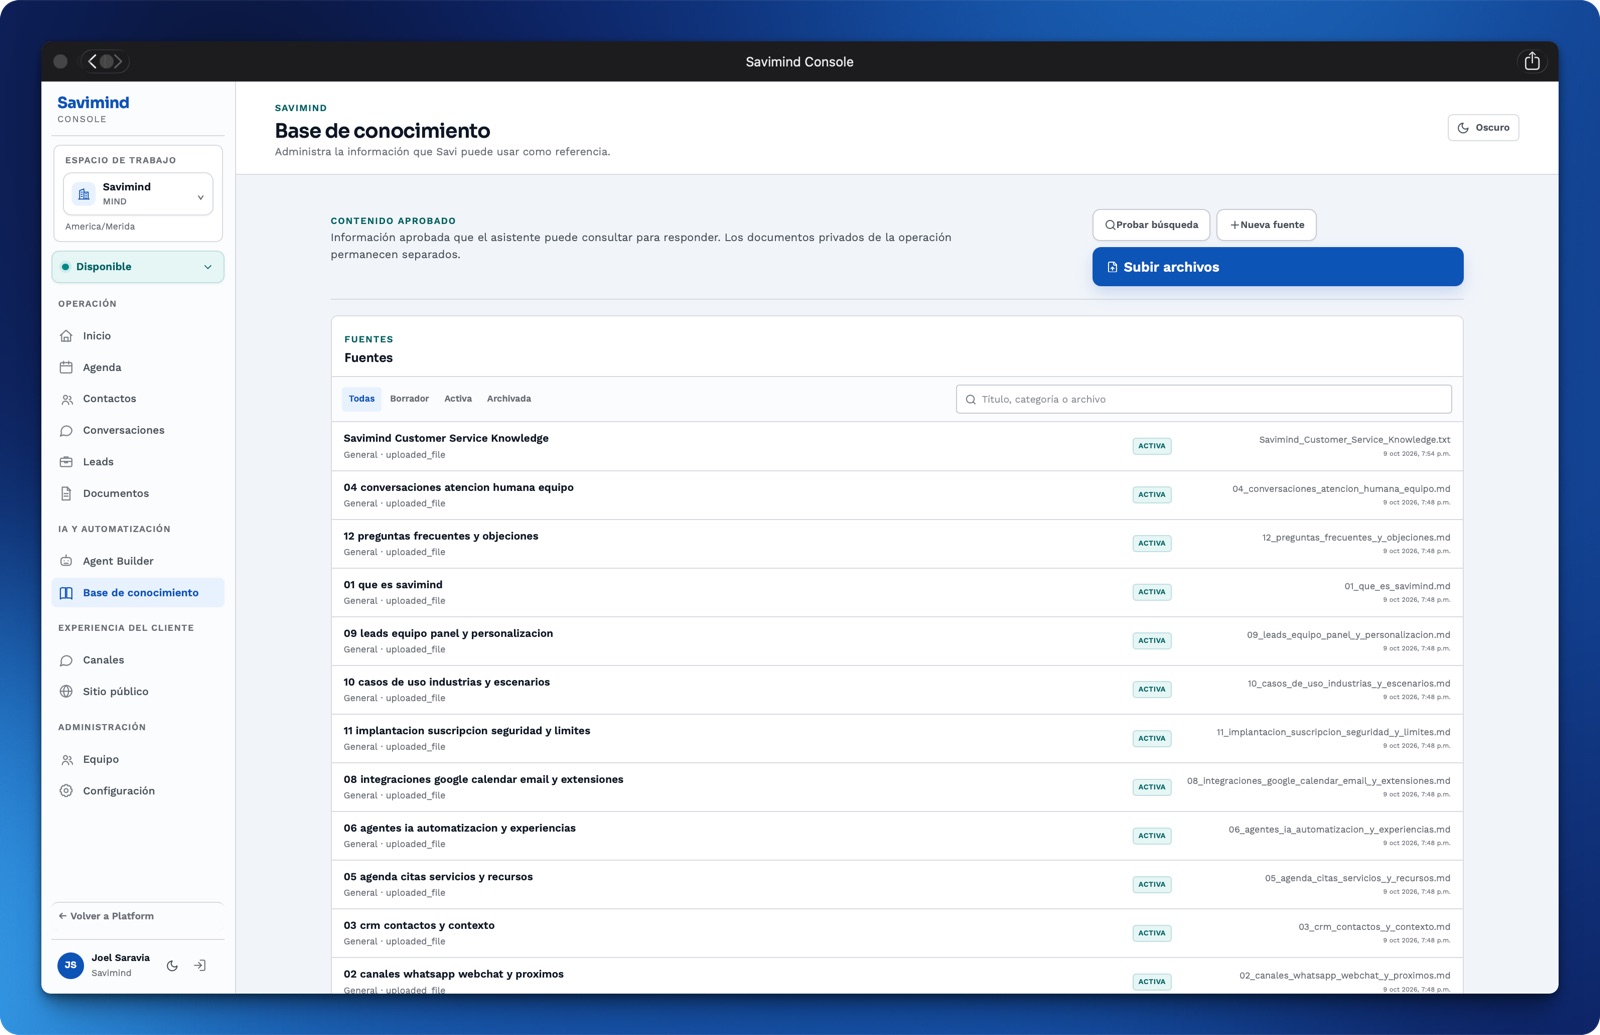The image size is (1600, 1035).
Task: Open Savimind Customer Service Knowledge source
Action: tap(897, 446)
